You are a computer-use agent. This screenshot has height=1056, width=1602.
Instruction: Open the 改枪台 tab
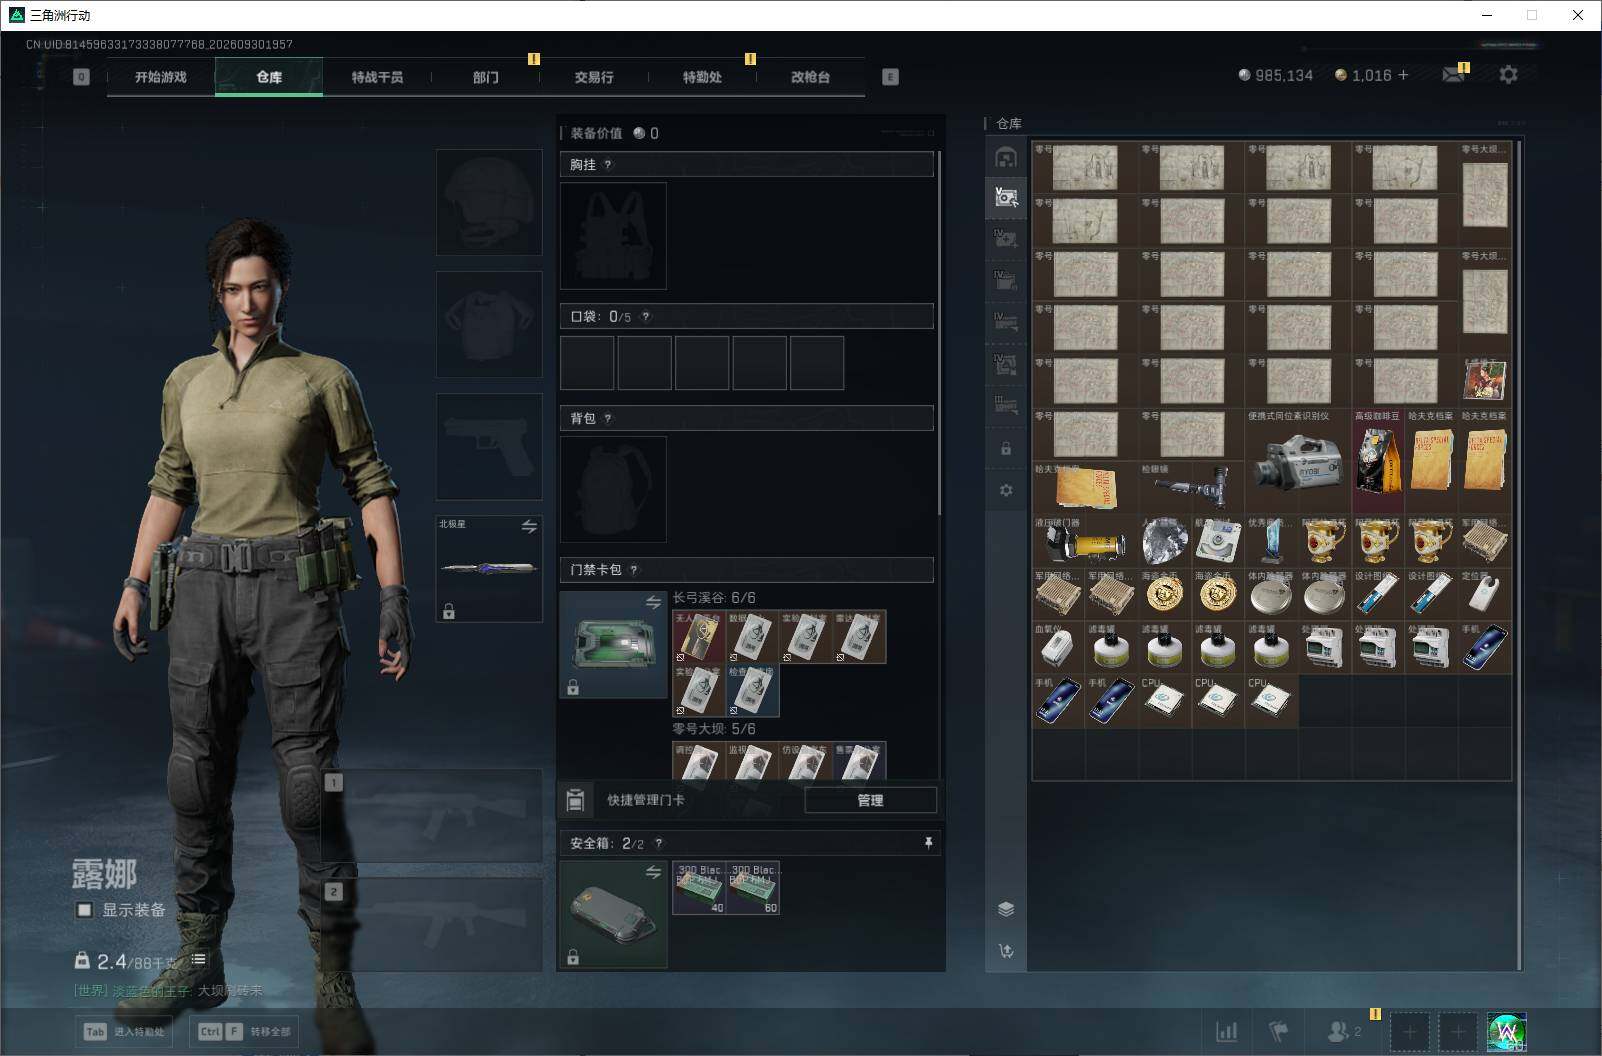click(x=810, y=77)
